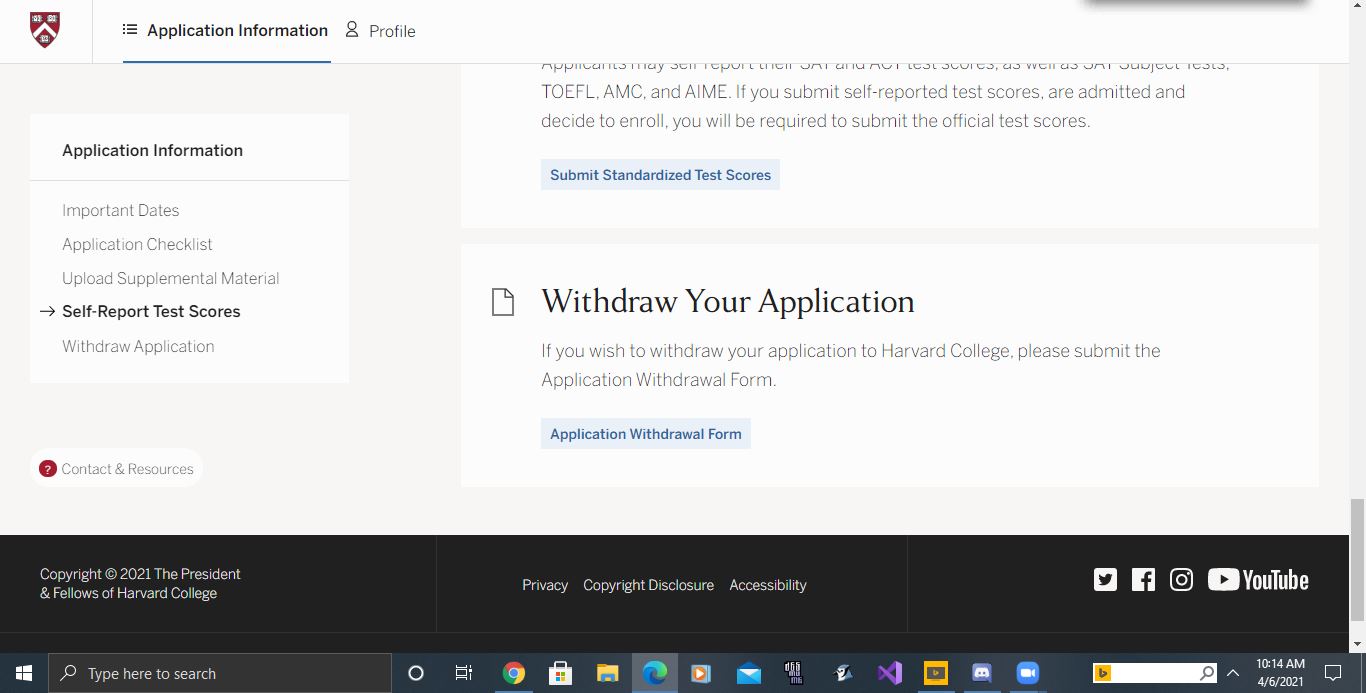Click the Harvard shield logo

click(x=45, y=30)
